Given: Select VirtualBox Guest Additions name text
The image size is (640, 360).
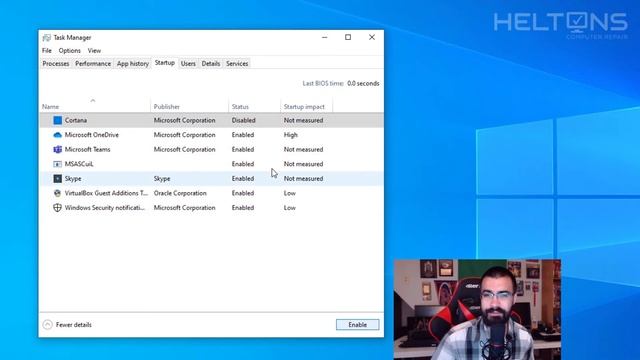Looking at the screenshot, I should point(106,193).
